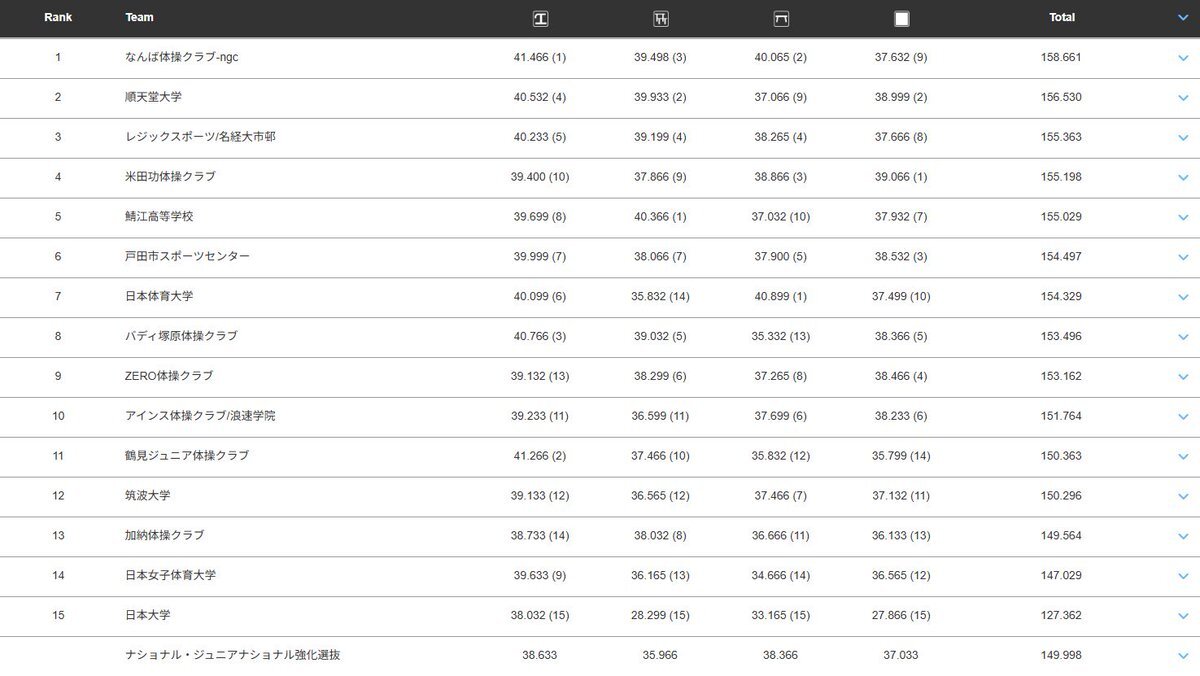This screenshot has width=1200, height=676.
Task: Click the 158.661 total score cell
Action: tap(1061, 58)
